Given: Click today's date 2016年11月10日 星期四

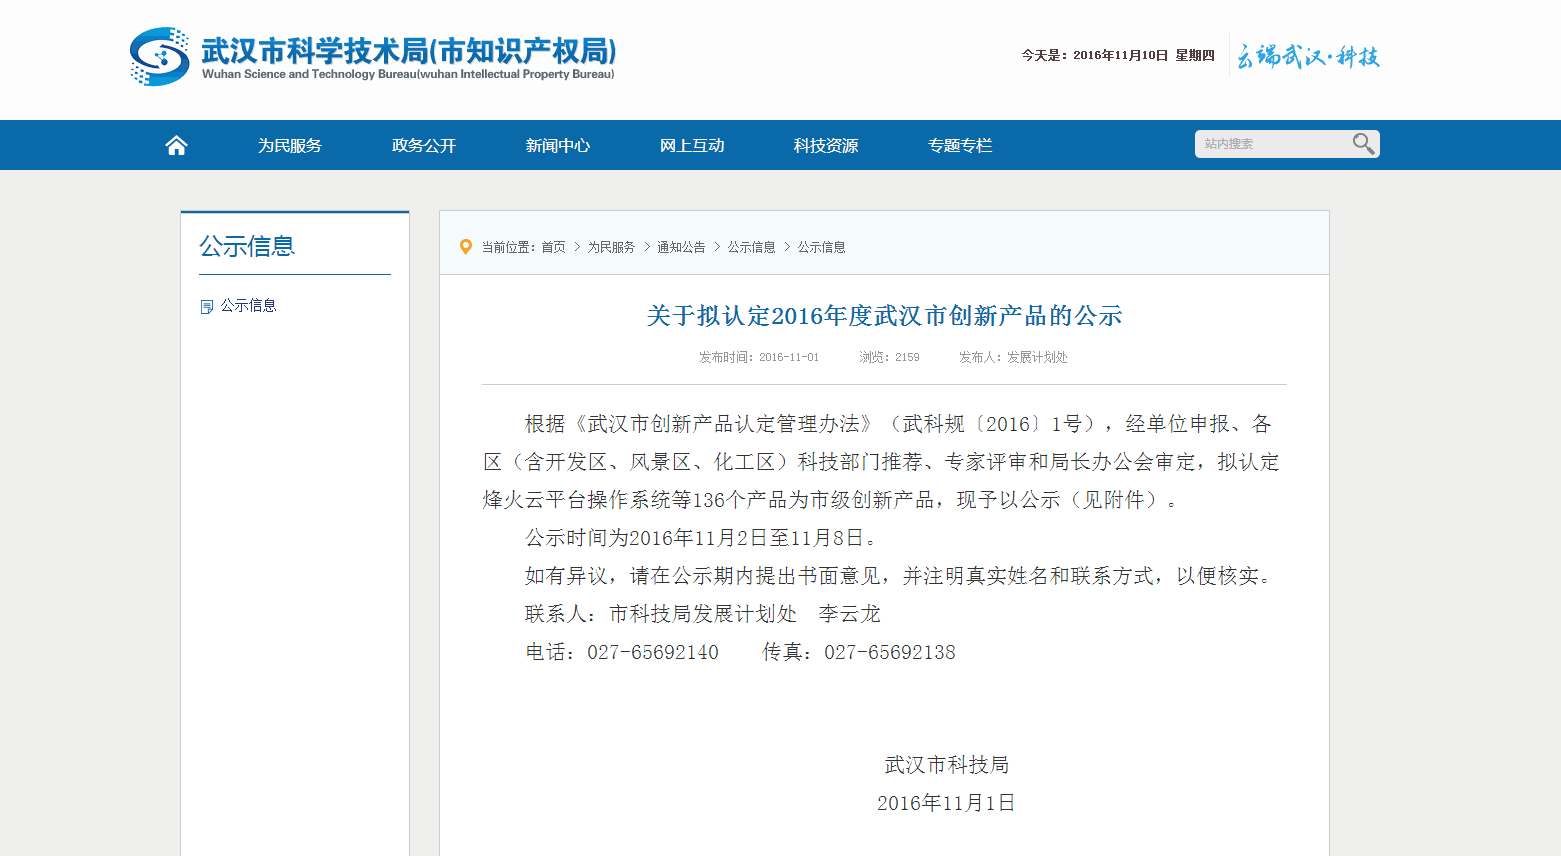Looking at the screenshot, I should (x=1118, y=55).
